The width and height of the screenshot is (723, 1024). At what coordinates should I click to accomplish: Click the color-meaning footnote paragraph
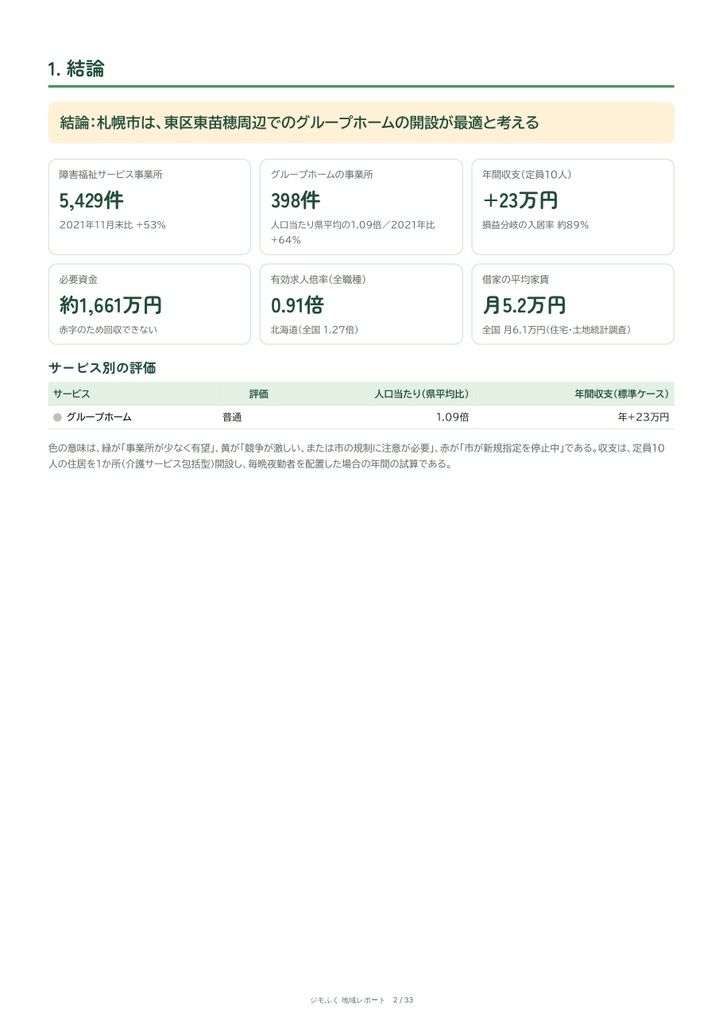[357, 456]
